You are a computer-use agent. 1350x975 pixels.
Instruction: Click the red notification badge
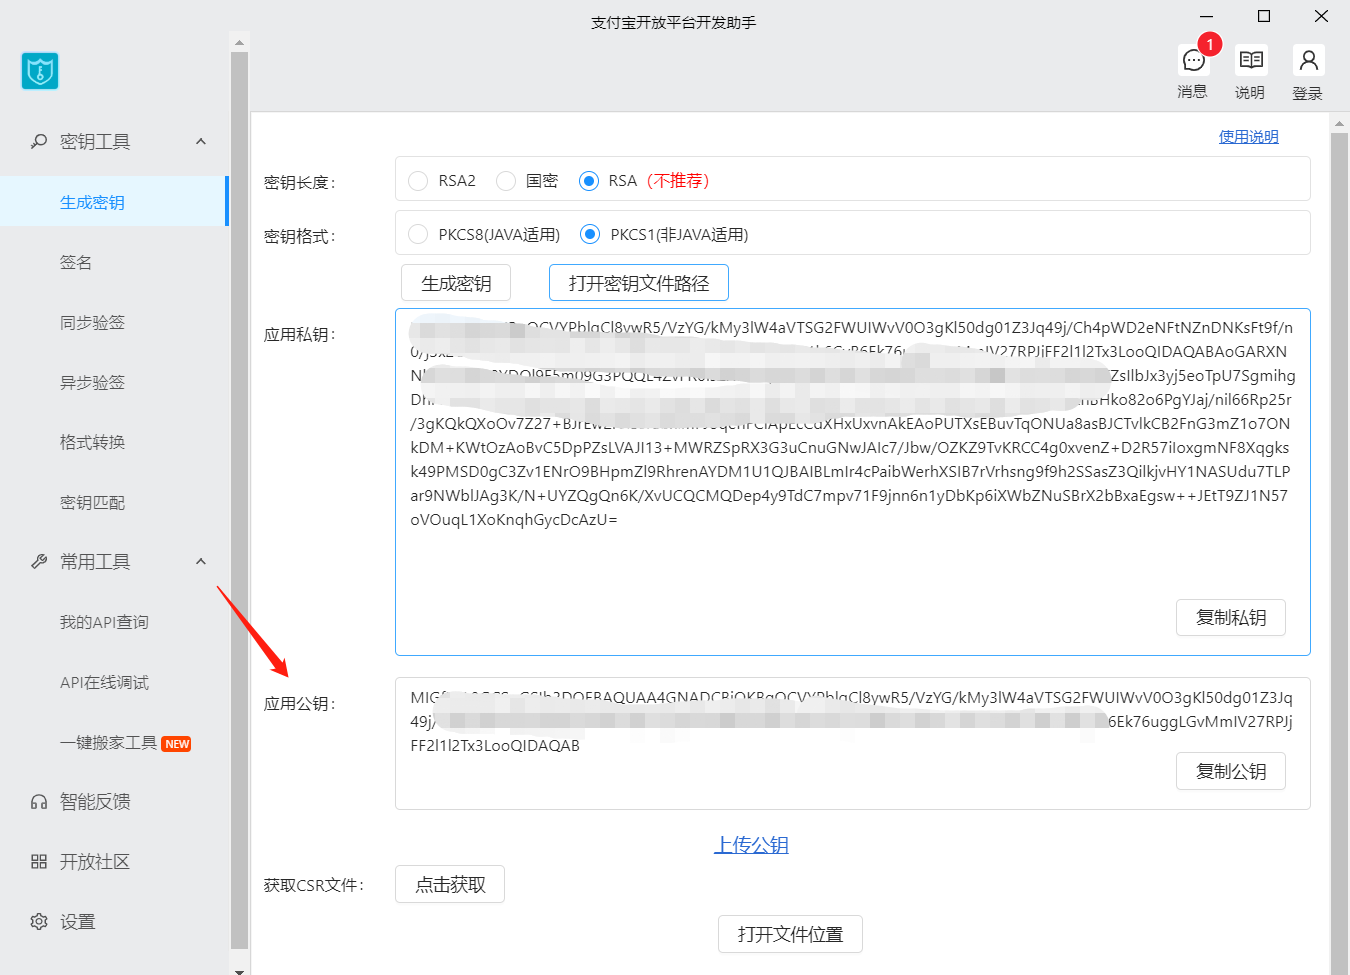point(1210,44)
